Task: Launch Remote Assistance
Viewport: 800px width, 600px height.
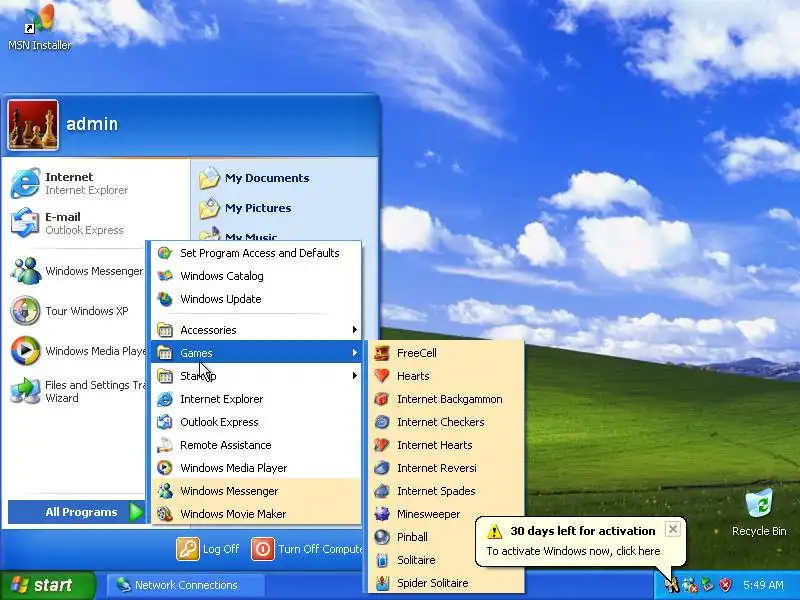Action: click(x=256, y=445)
